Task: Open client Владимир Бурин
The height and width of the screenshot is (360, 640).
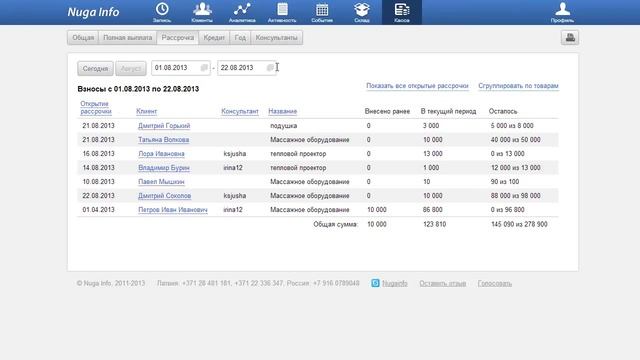Action: pyautogui.click(x=164, y=167)
